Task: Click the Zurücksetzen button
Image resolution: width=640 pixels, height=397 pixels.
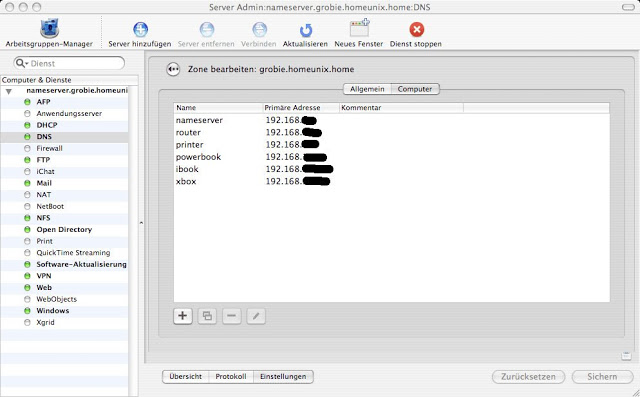Action: tap(528, 377)
